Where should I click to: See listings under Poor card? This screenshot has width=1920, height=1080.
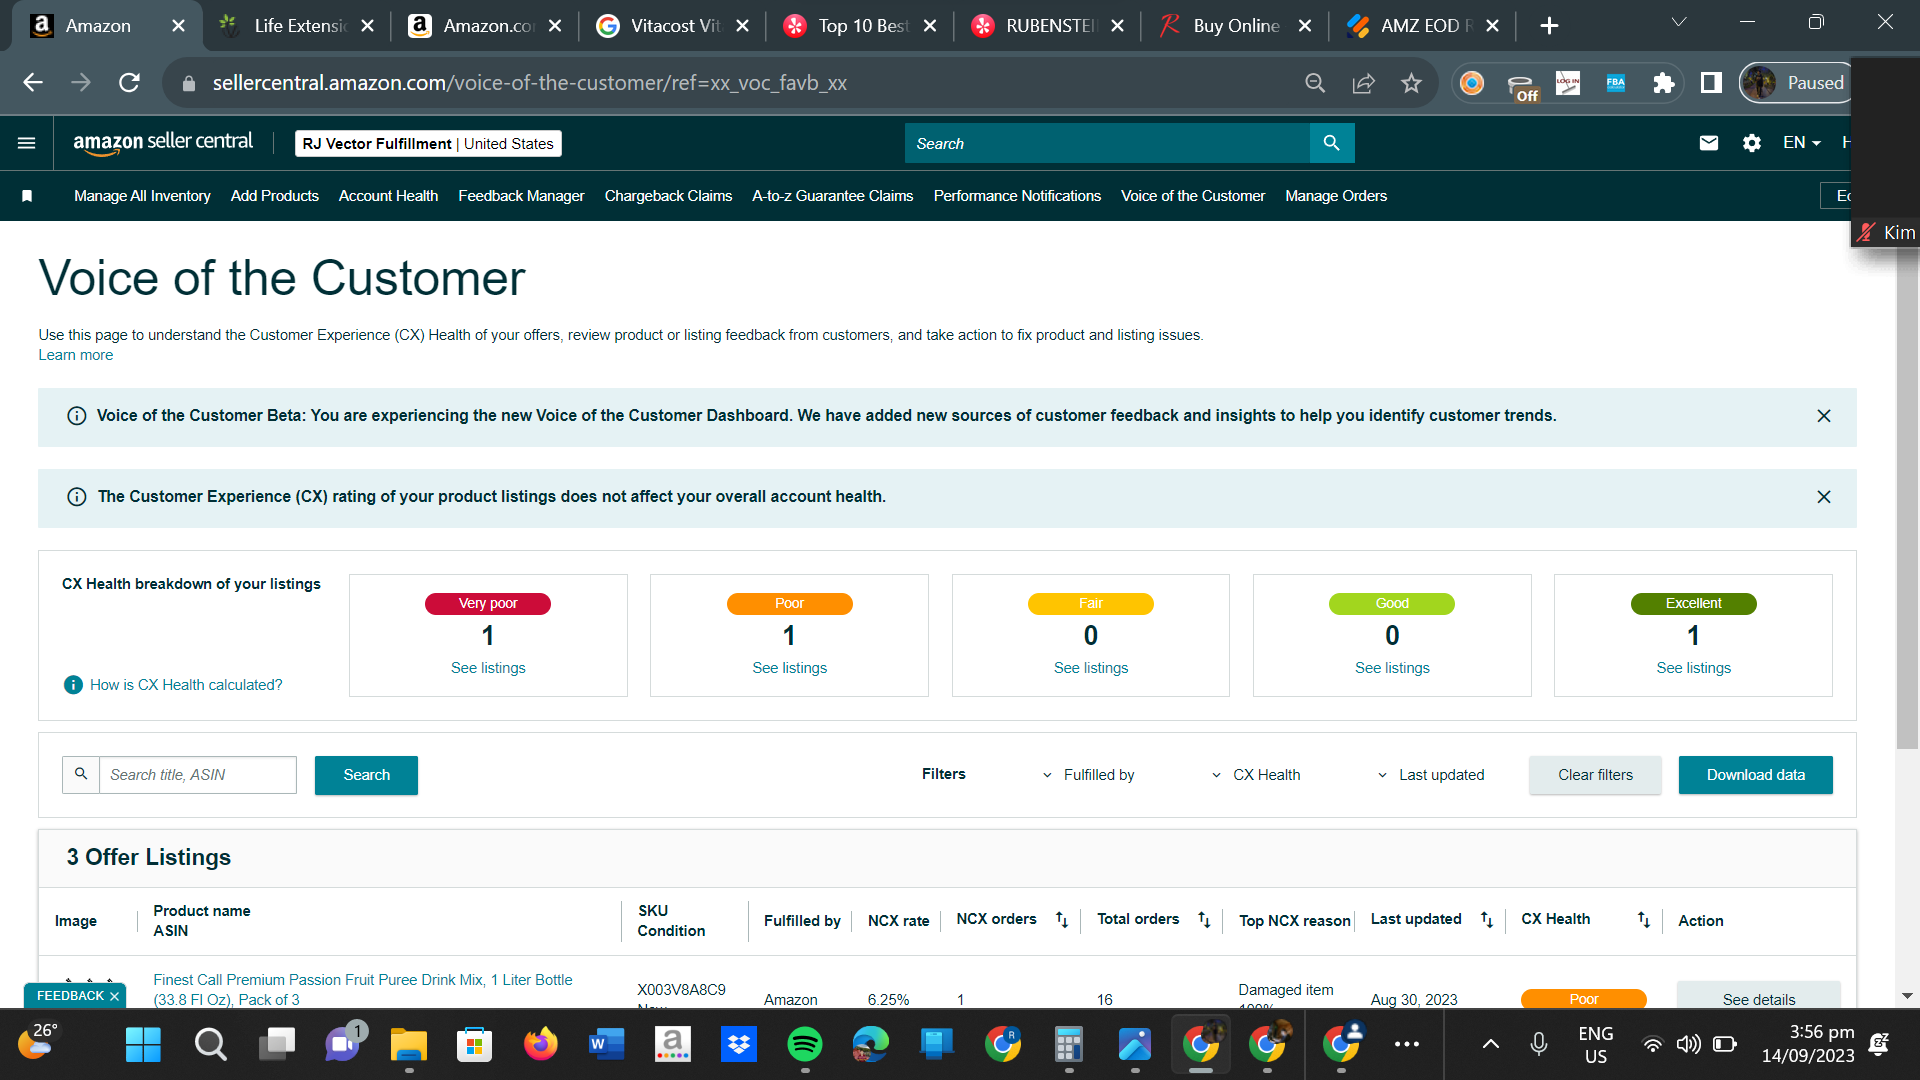click(789, 668)
